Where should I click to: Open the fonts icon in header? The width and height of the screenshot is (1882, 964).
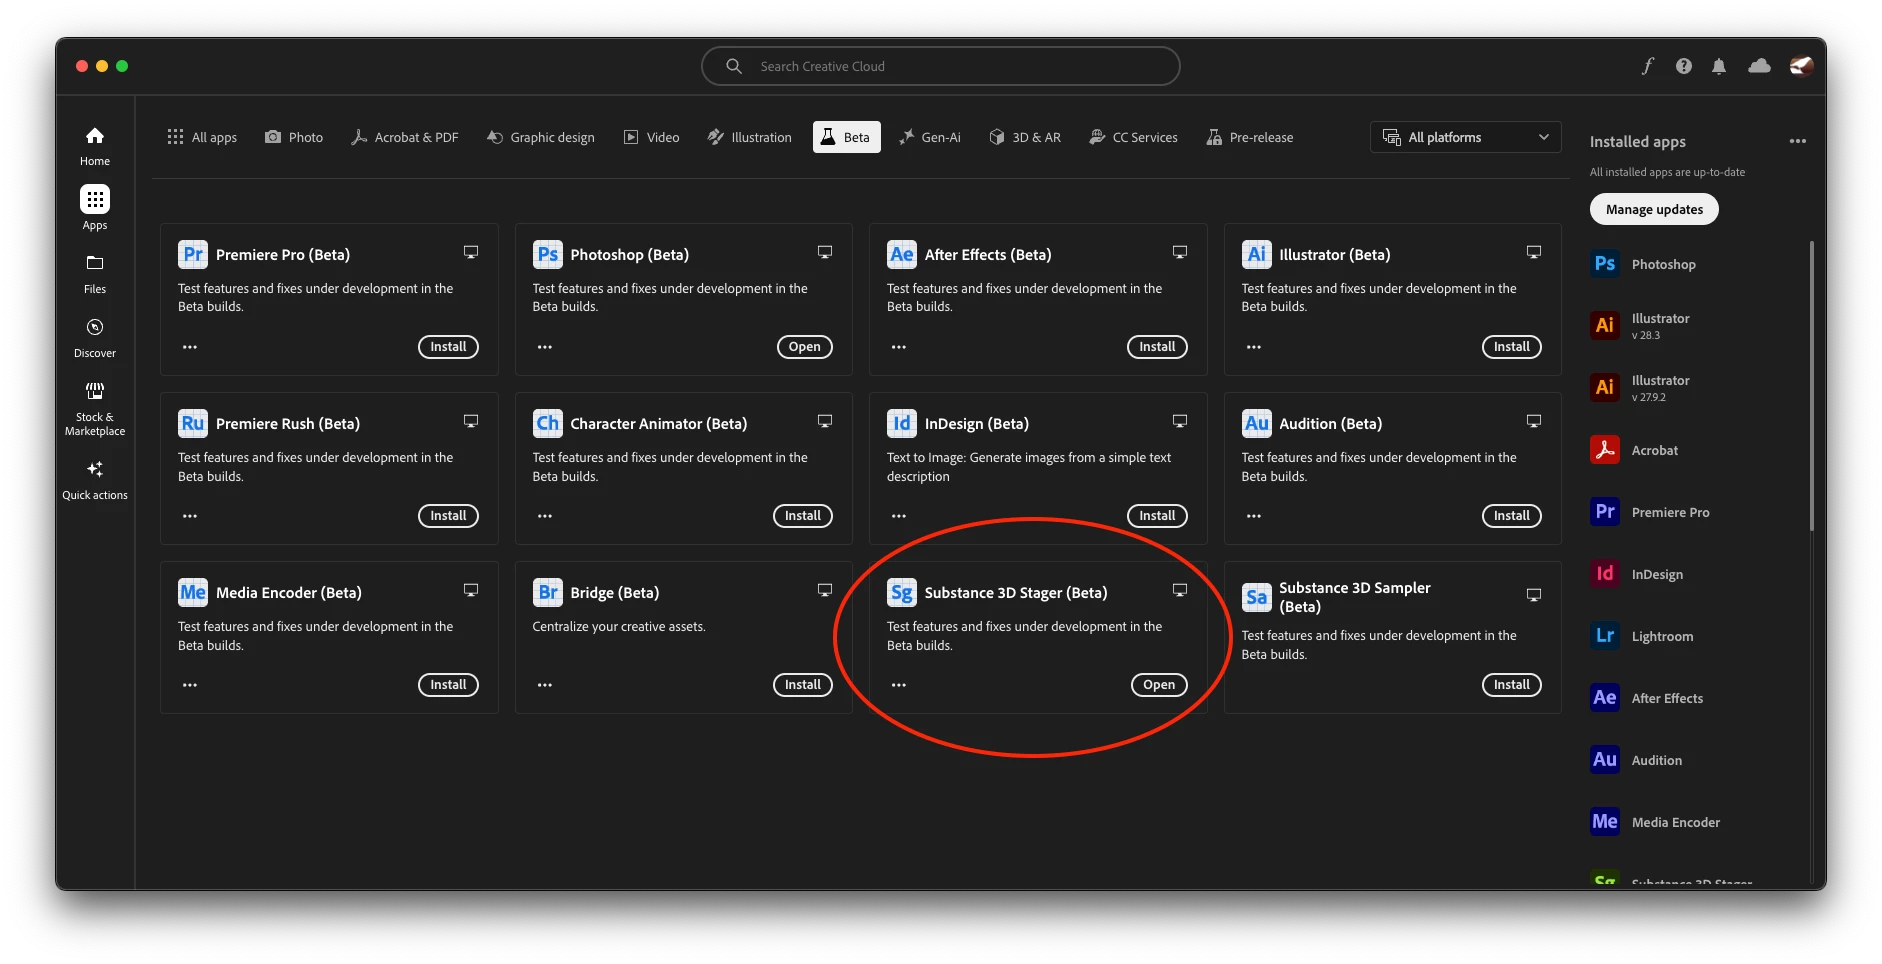pyautogui.click(x=1647, y=66)
